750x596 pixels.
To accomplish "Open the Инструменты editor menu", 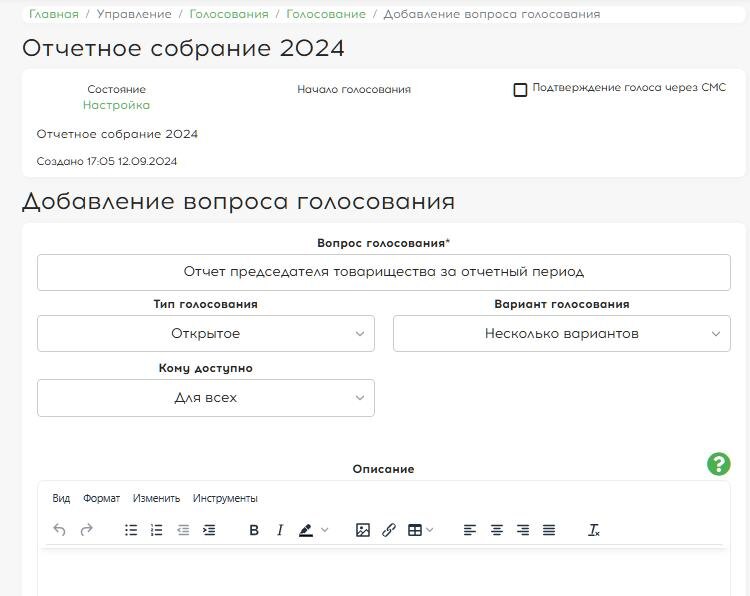I will point(225,498).
